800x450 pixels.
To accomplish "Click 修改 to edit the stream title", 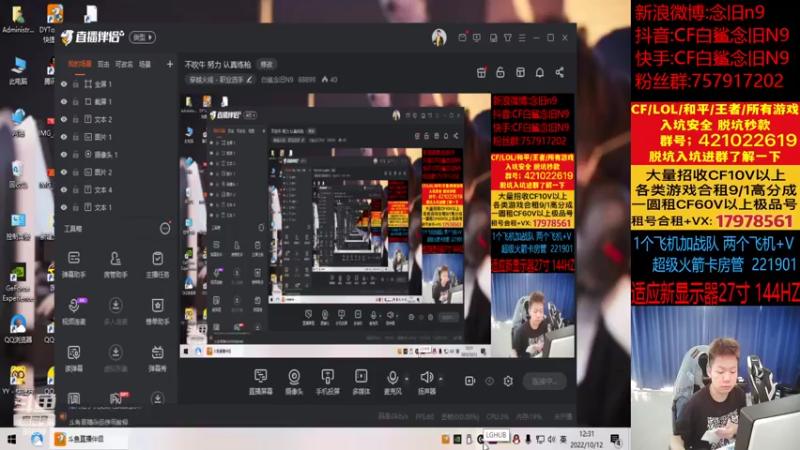I will [x=267, y=64].
